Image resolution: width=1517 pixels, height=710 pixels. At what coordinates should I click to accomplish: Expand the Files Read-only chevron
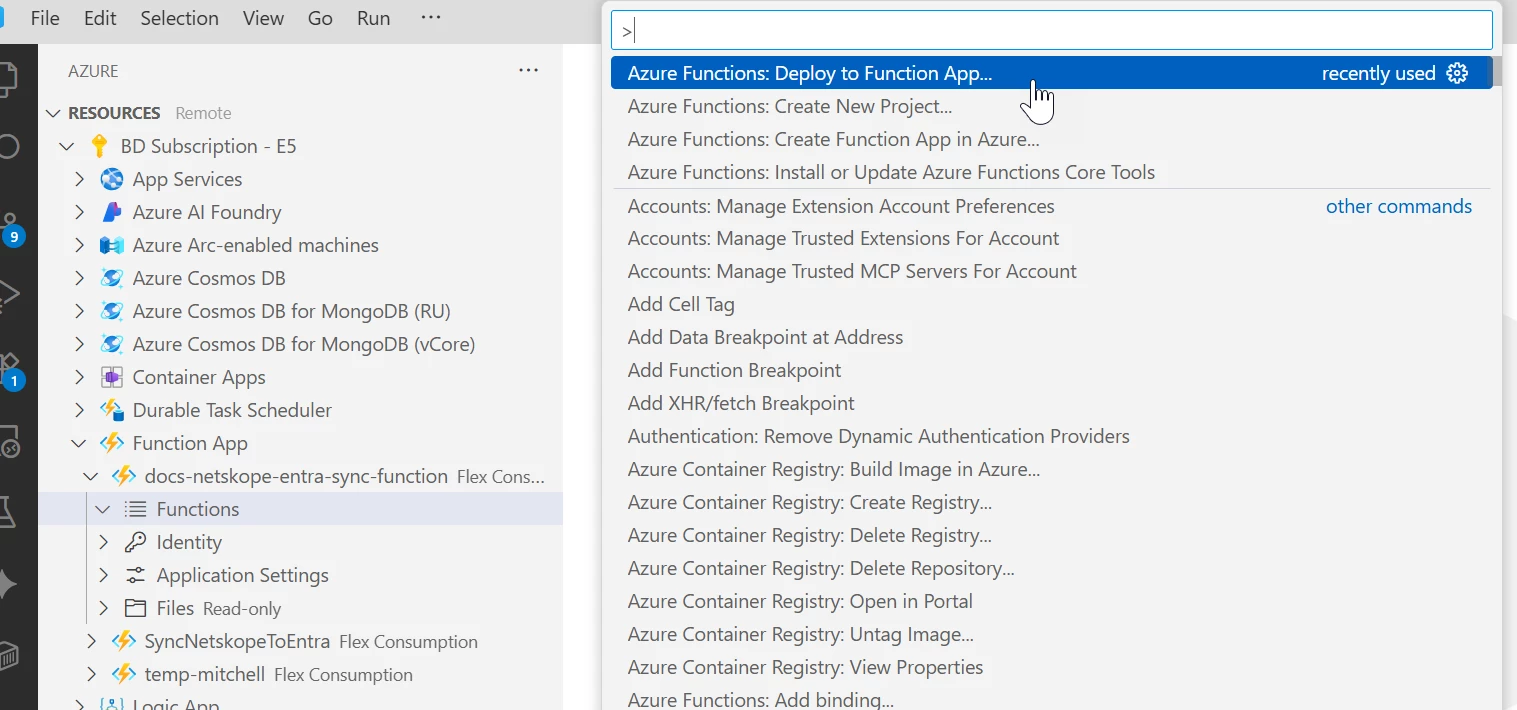[104, 608]
